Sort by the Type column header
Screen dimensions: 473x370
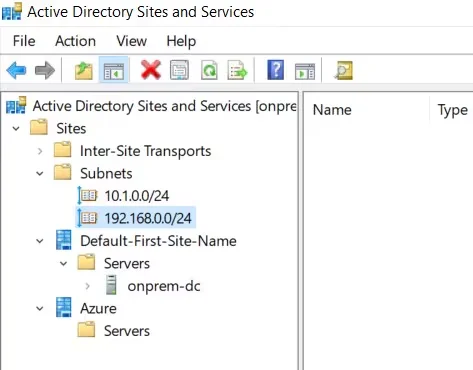coord(452,110)
